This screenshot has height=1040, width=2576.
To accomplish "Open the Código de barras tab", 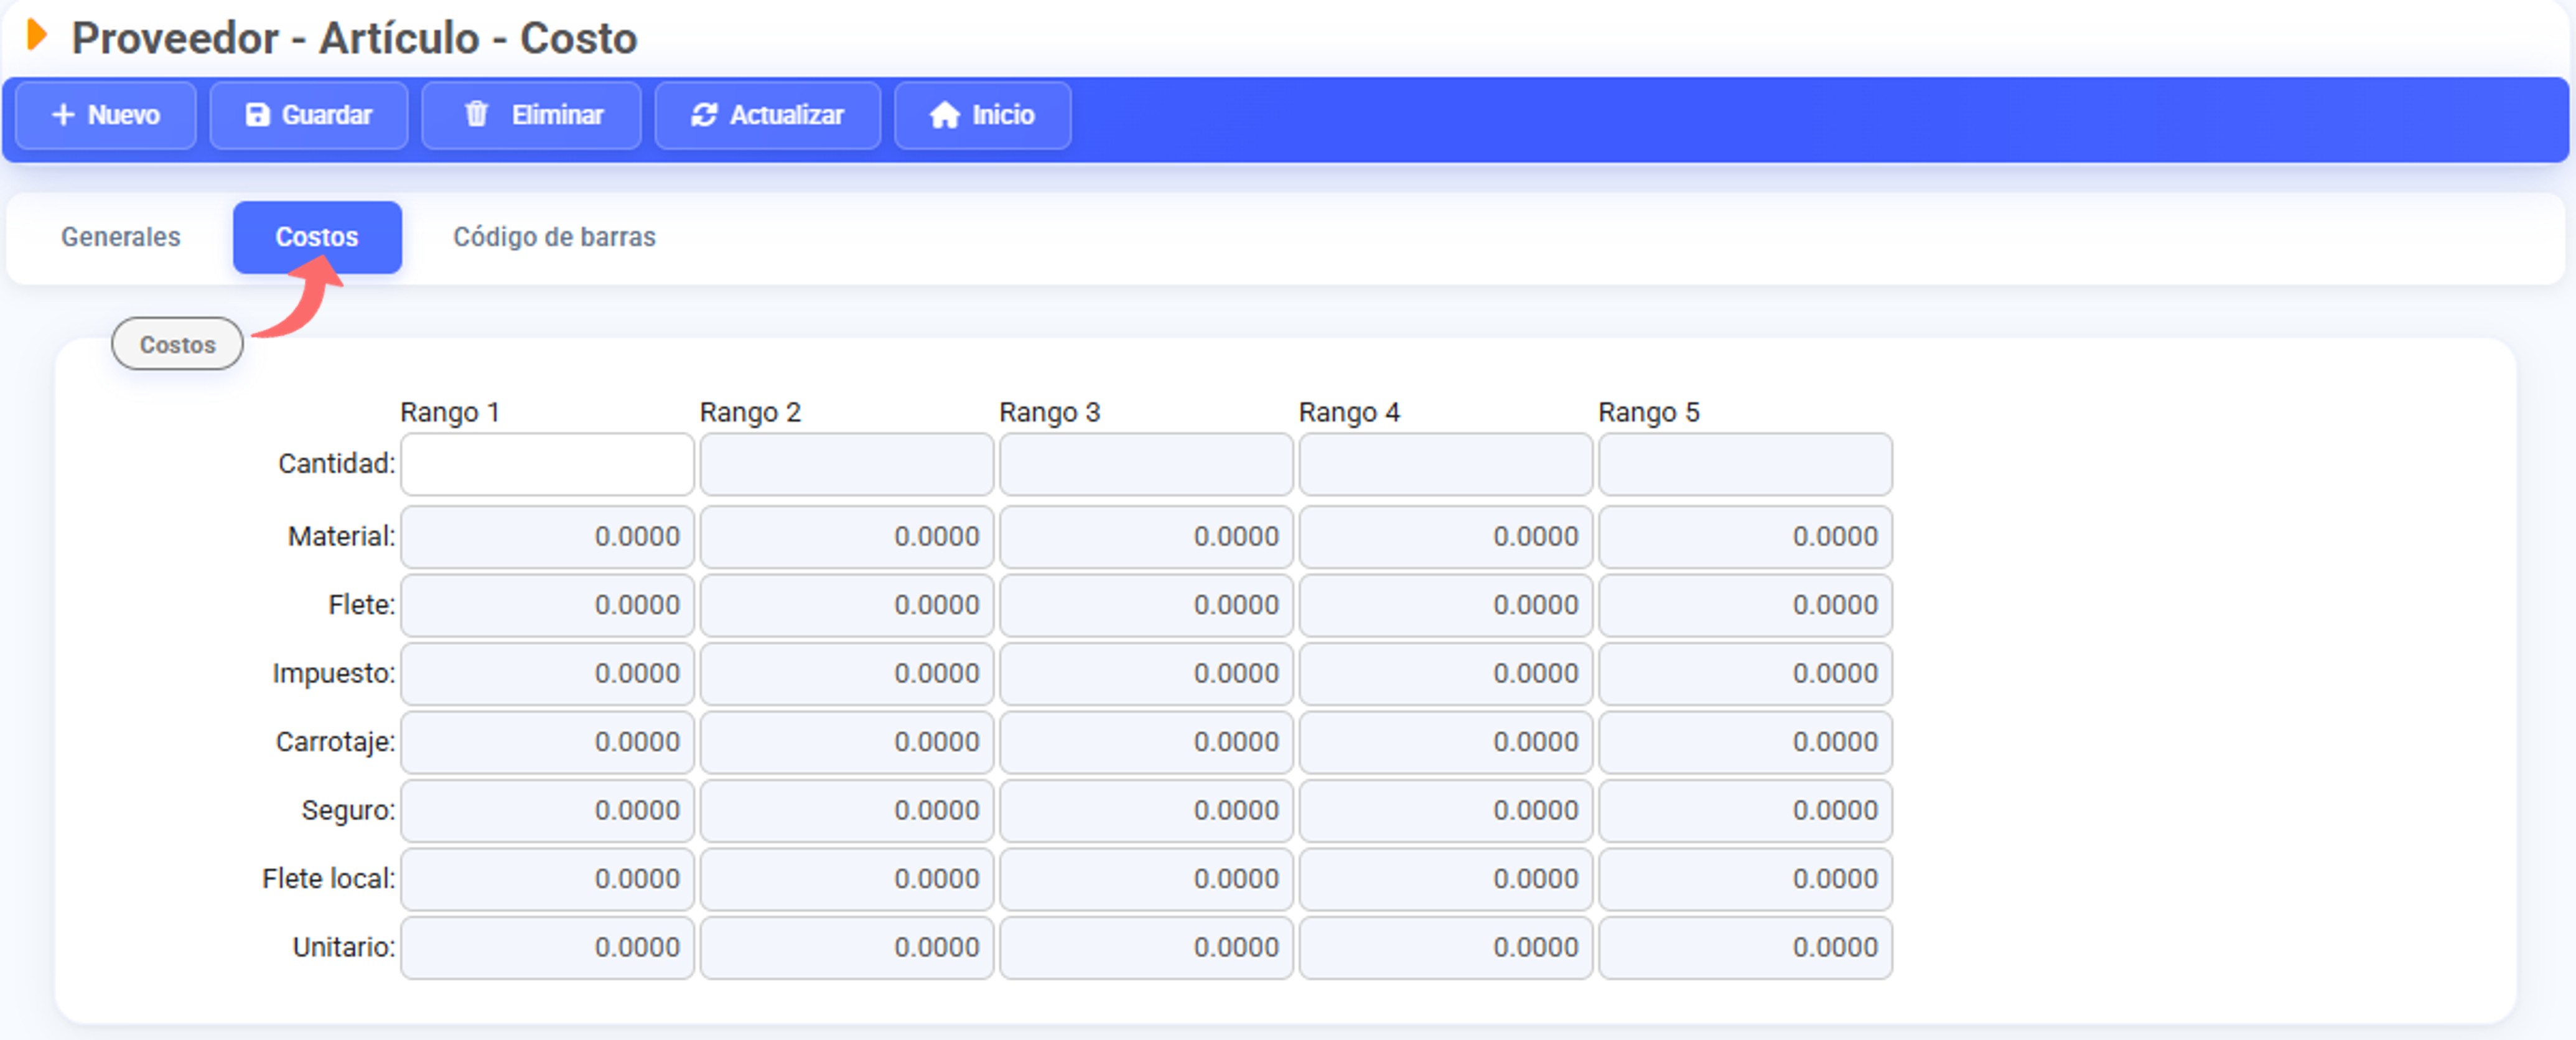I will [554, 237].
